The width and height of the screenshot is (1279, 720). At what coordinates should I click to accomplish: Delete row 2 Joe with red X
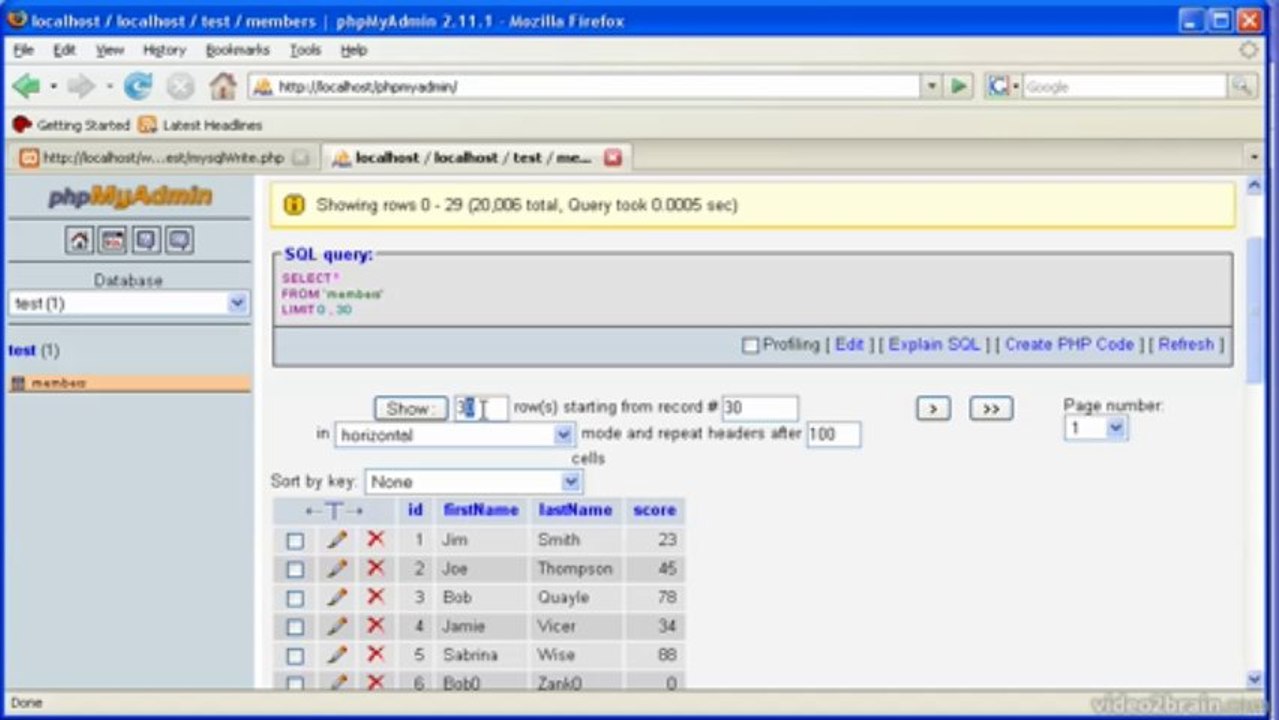[x=376, y=568]
